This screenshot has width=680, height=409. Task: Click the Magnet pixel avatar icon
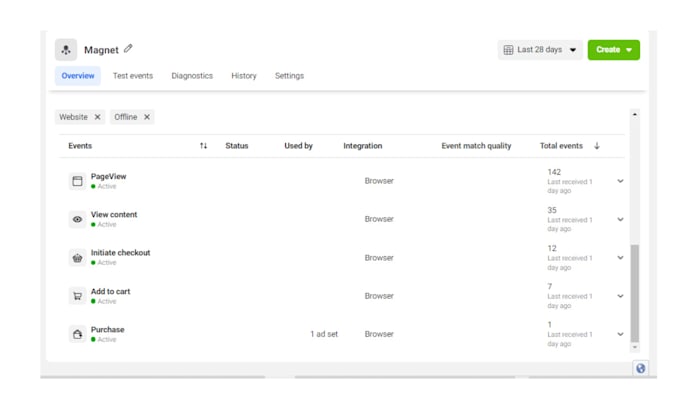pyautogui.click(x=66, y=50)
